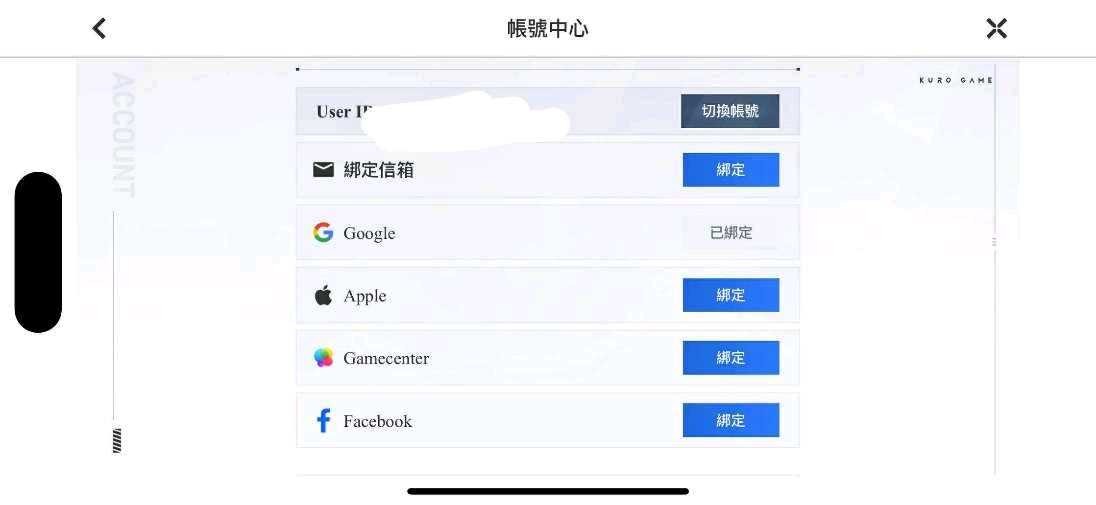Bind Gamecenter with its 綁定 button
Screen dimensions: 1096x505
[x=730, y=357]
